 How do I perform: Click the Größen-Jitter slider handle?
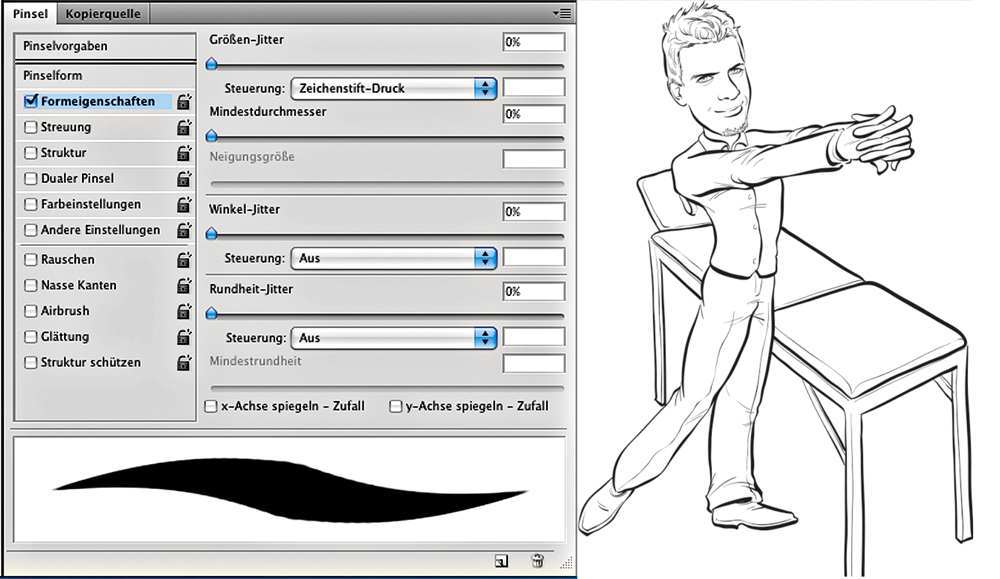pyautogui.click(x=212, y=64)
